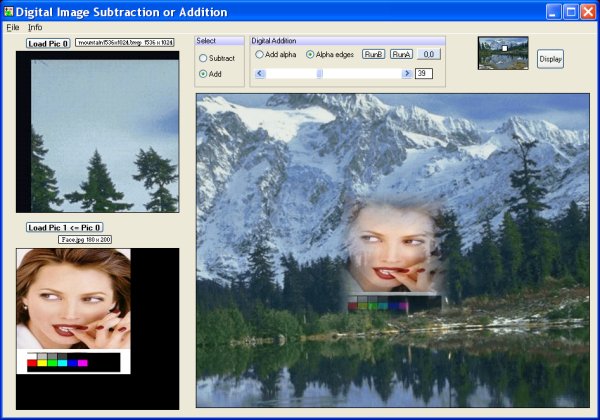Screen dimensions: 600x420
Task: Choose the Add alpha option
Action: pyautogui.click(x=260, y=54)
